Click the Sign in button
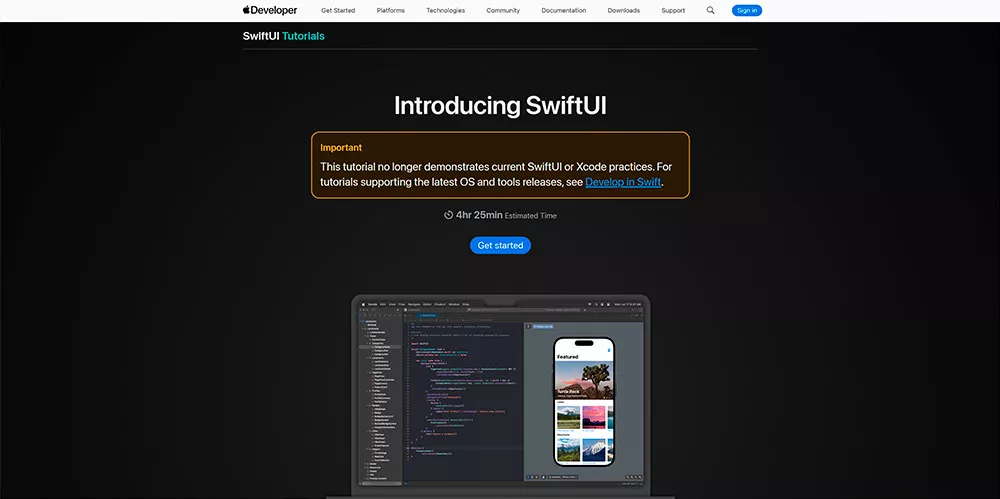 coord(747,10)
